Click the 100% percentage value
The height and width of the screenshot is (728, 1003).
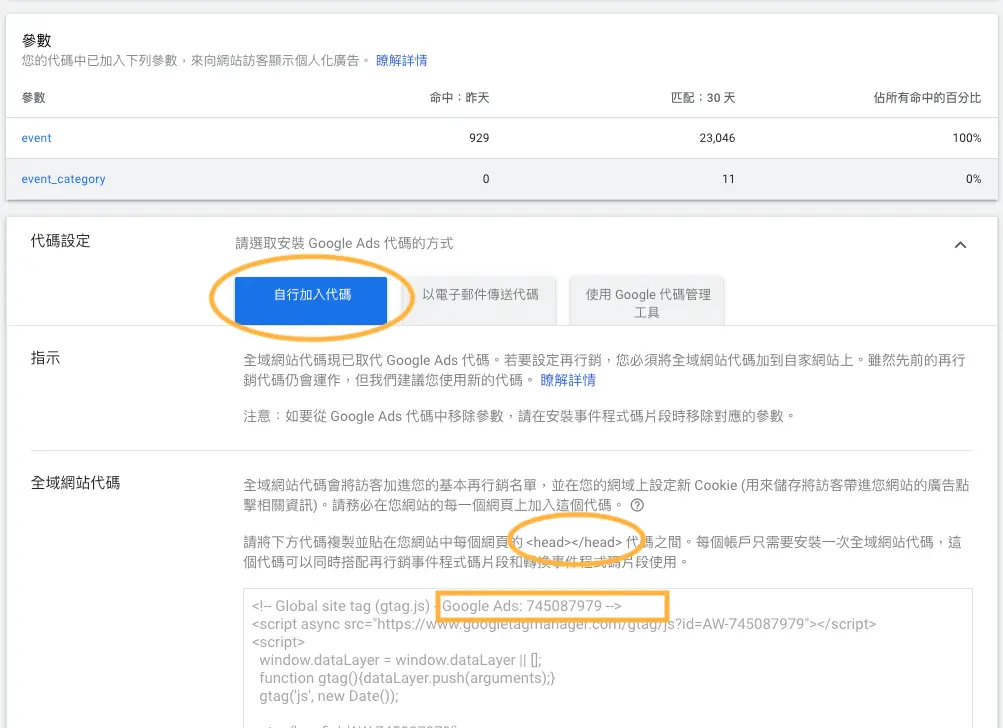pyautogui.click(x=967, y=138)
